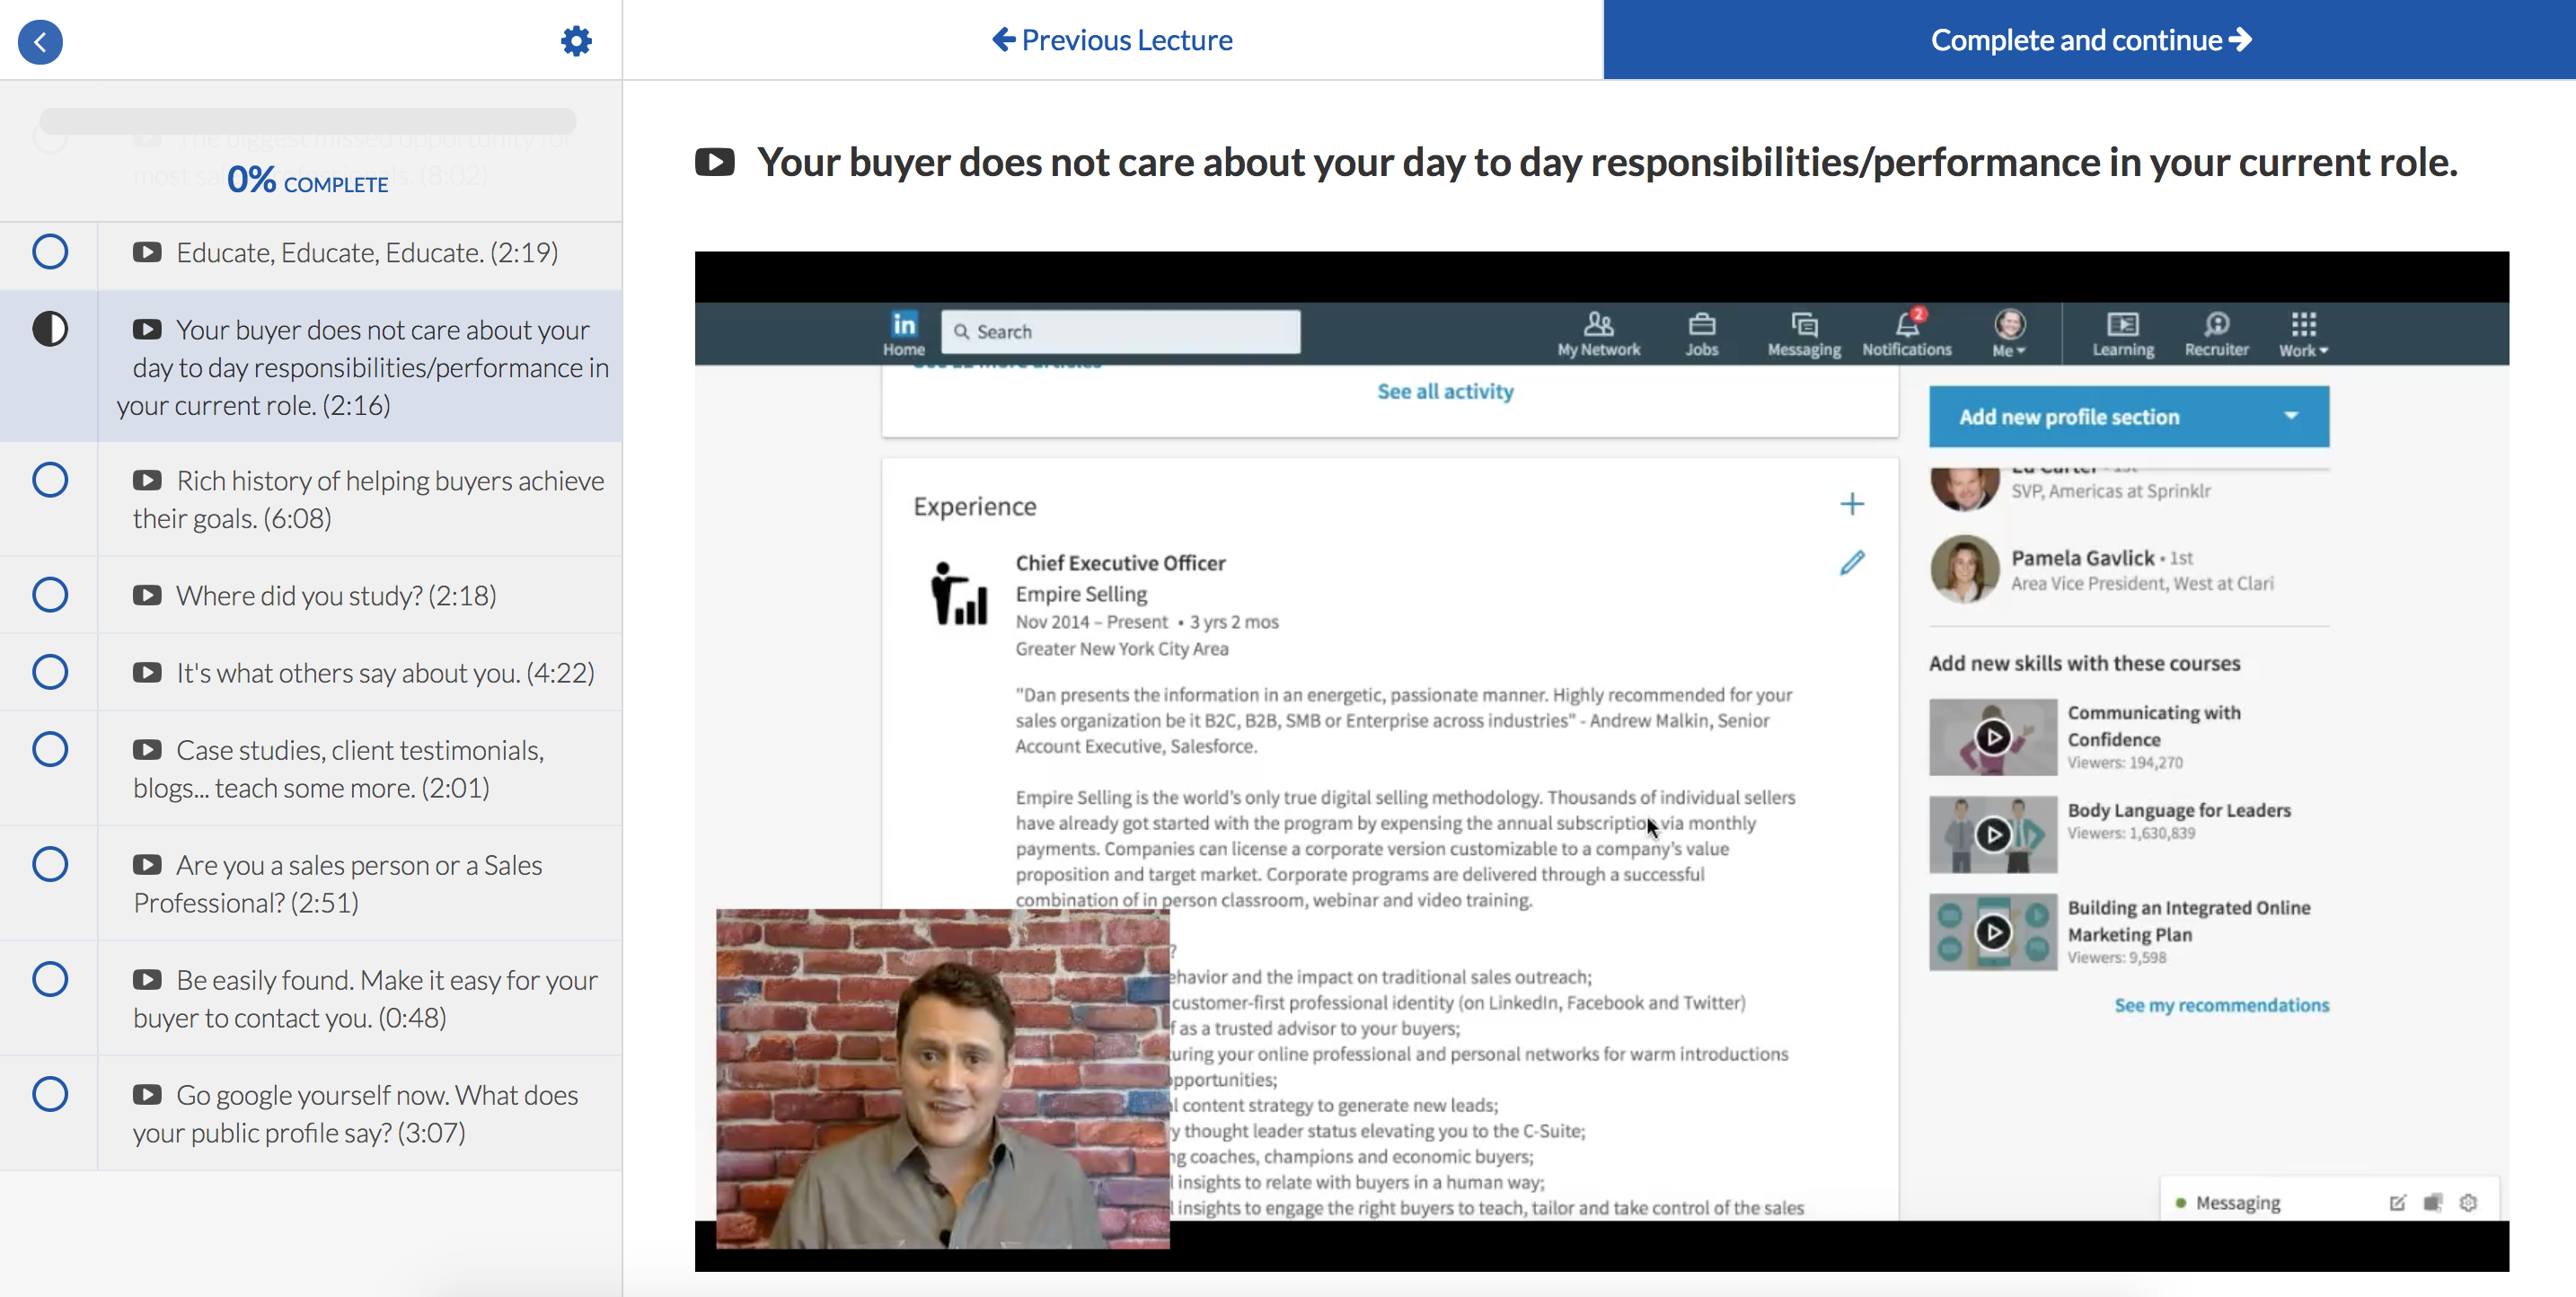This screenshot has width=2576, height=1297.
Task: Toggle circle for Case studies lecture
Action: 50,749
